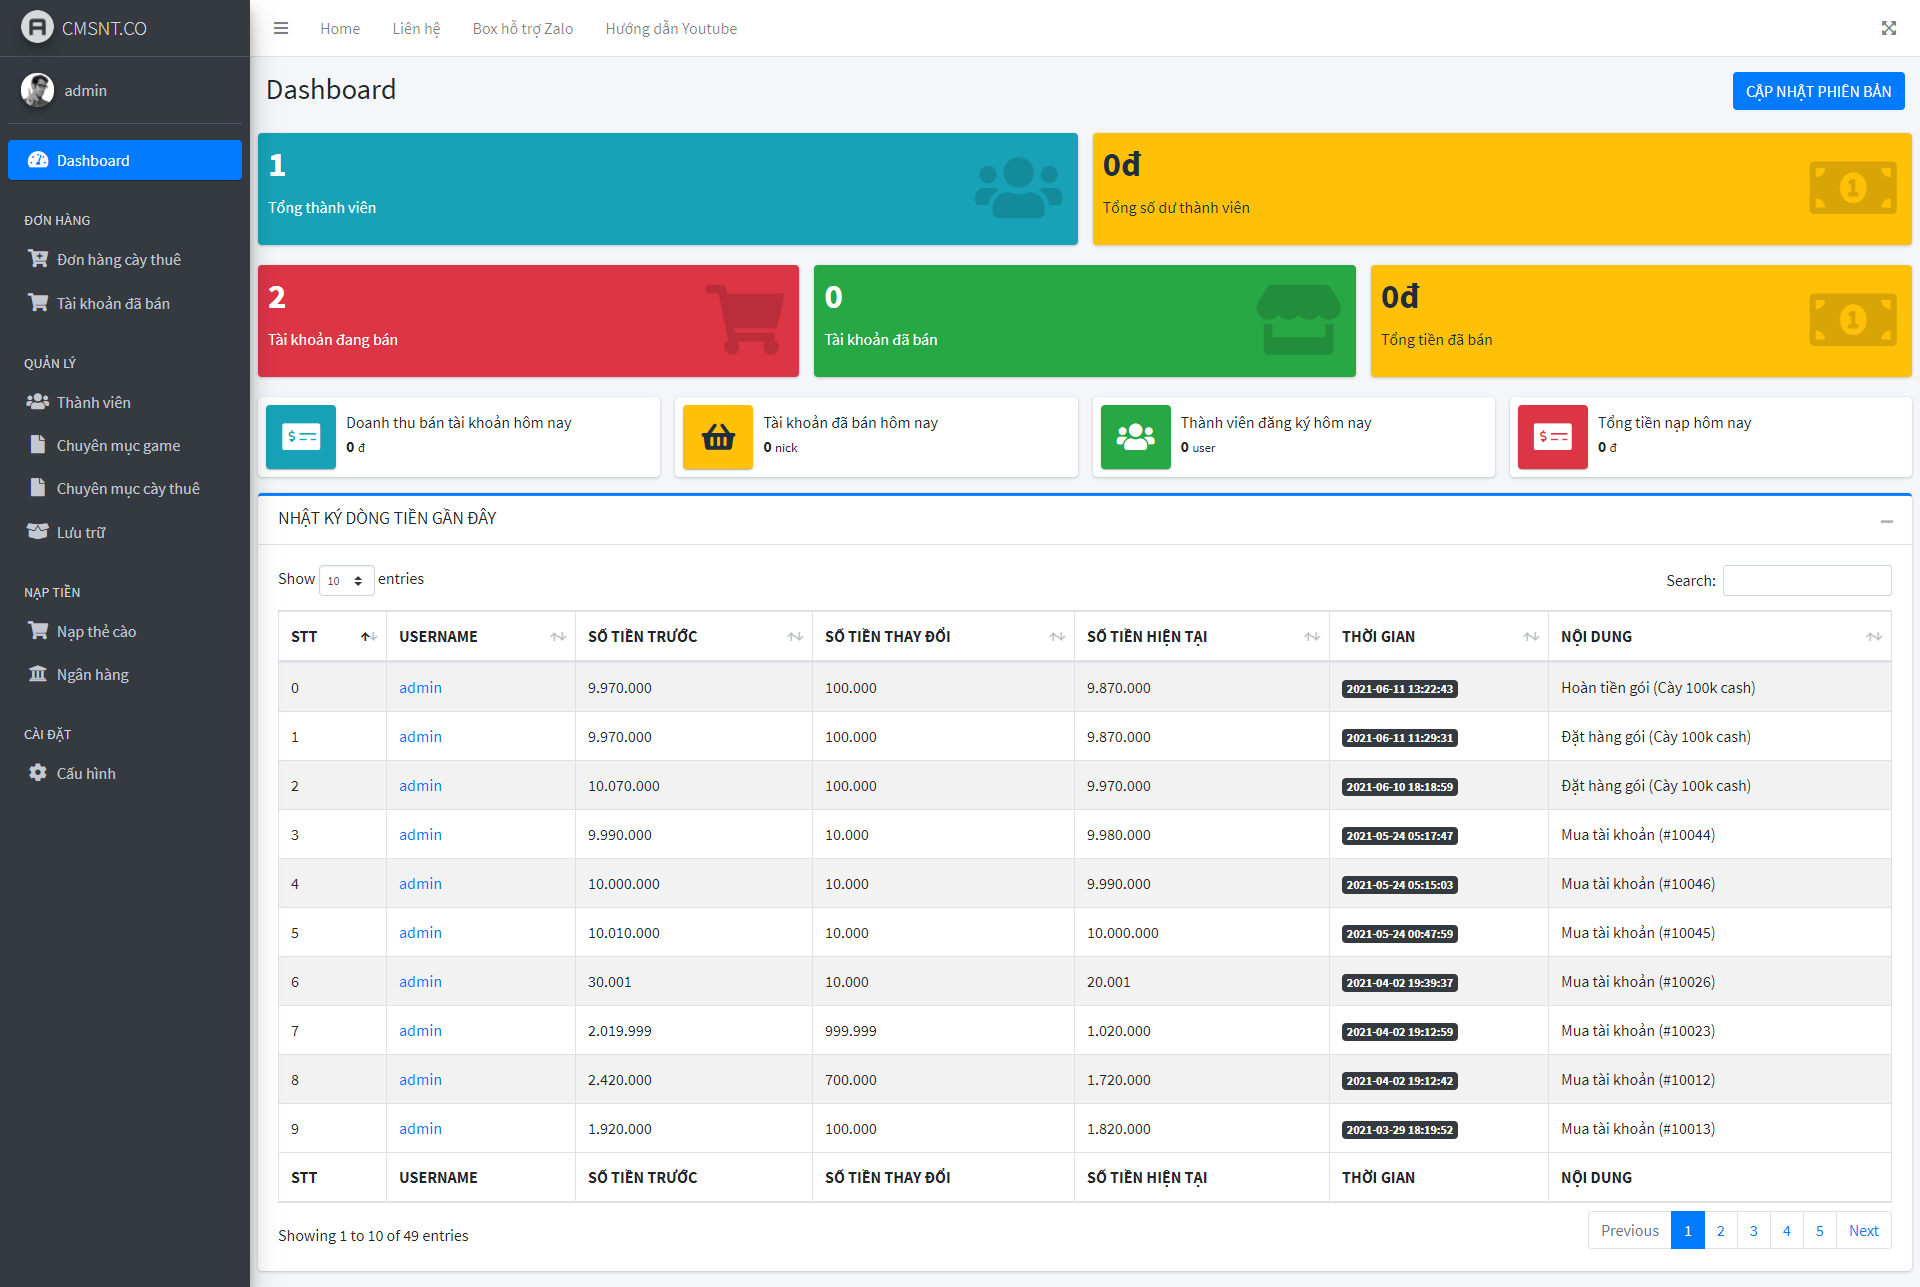The height and width of the screenshot is (1287, 1920).
Task: Sort table by STT column
Action: click(x=332, y=636)
